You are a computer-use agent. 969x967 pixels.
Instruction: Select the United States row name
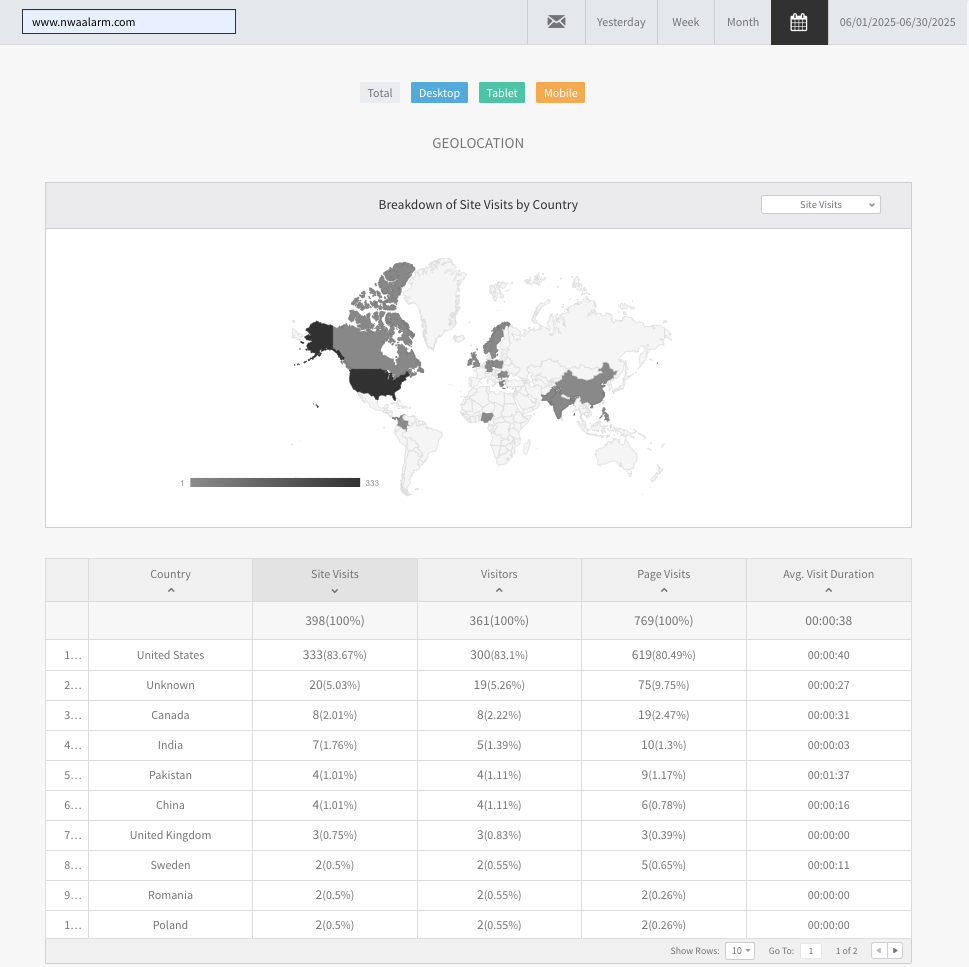(x=171, y=655)
